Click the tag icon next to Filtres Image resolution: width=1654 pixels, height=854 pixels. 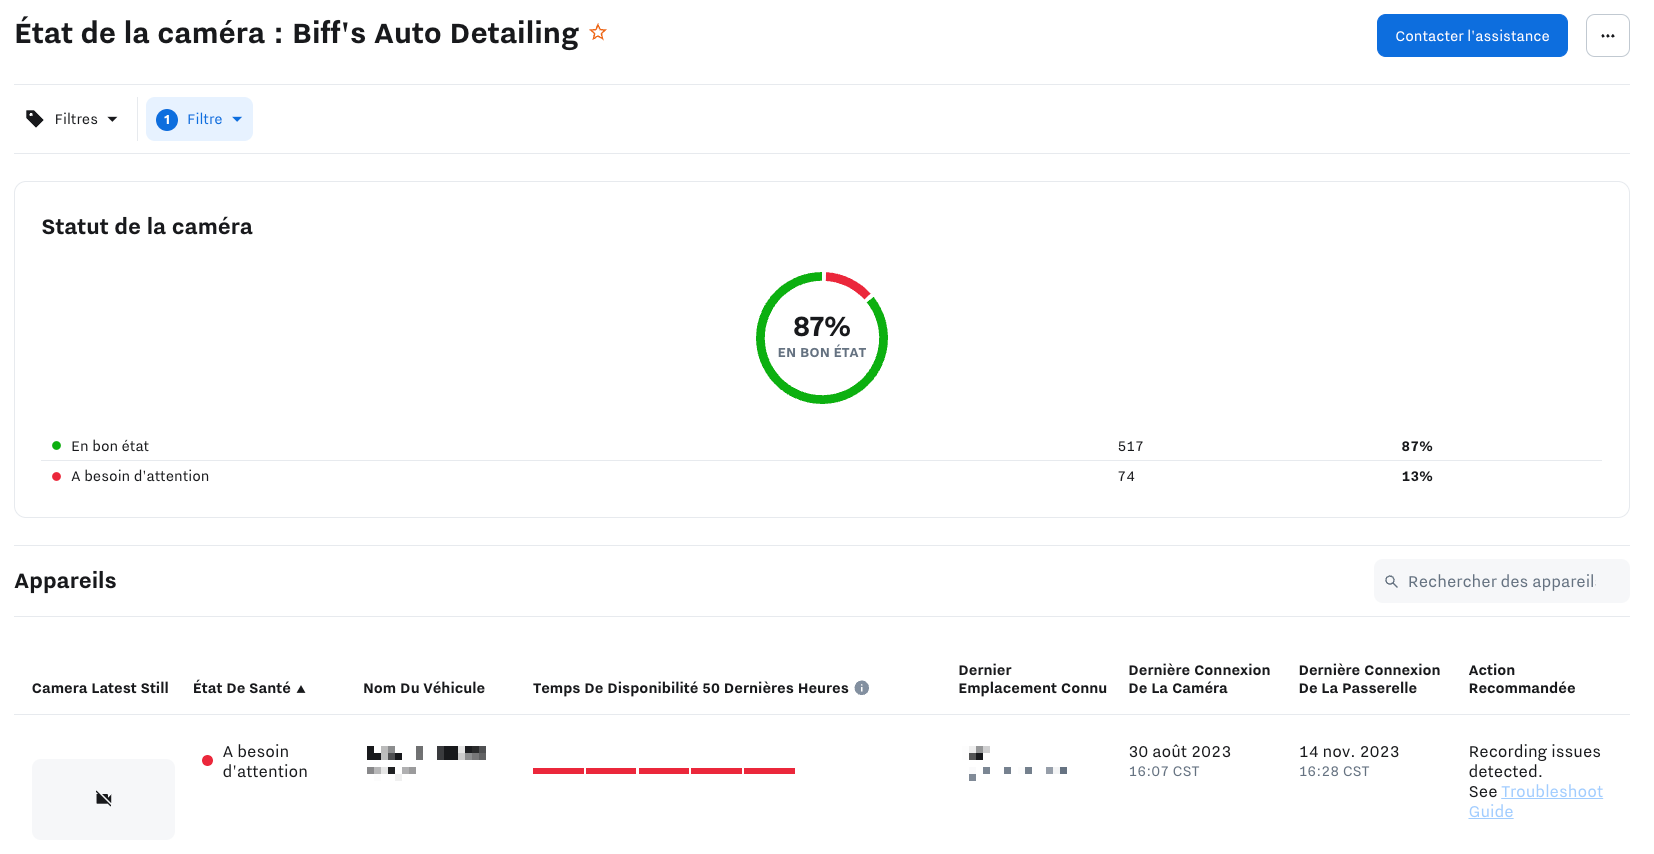35,119
